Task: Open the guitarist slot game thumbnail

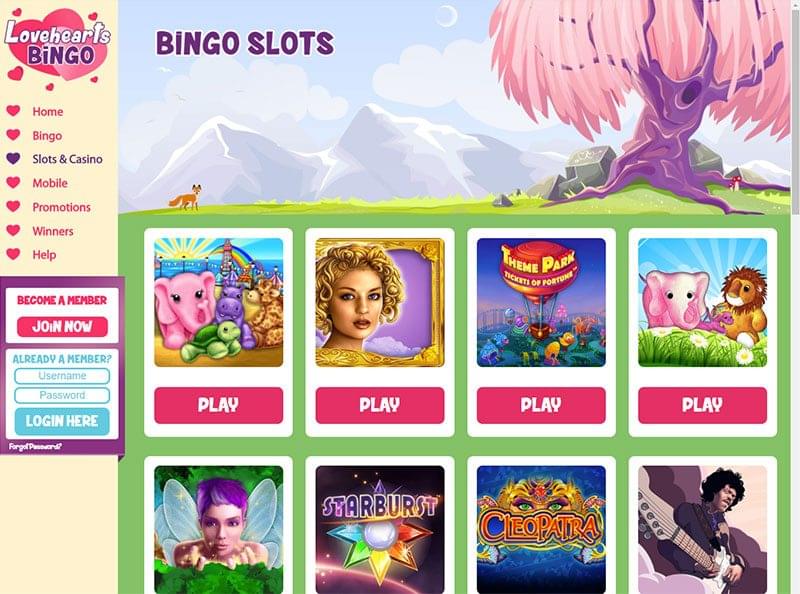Action: (x=702, y=529)
